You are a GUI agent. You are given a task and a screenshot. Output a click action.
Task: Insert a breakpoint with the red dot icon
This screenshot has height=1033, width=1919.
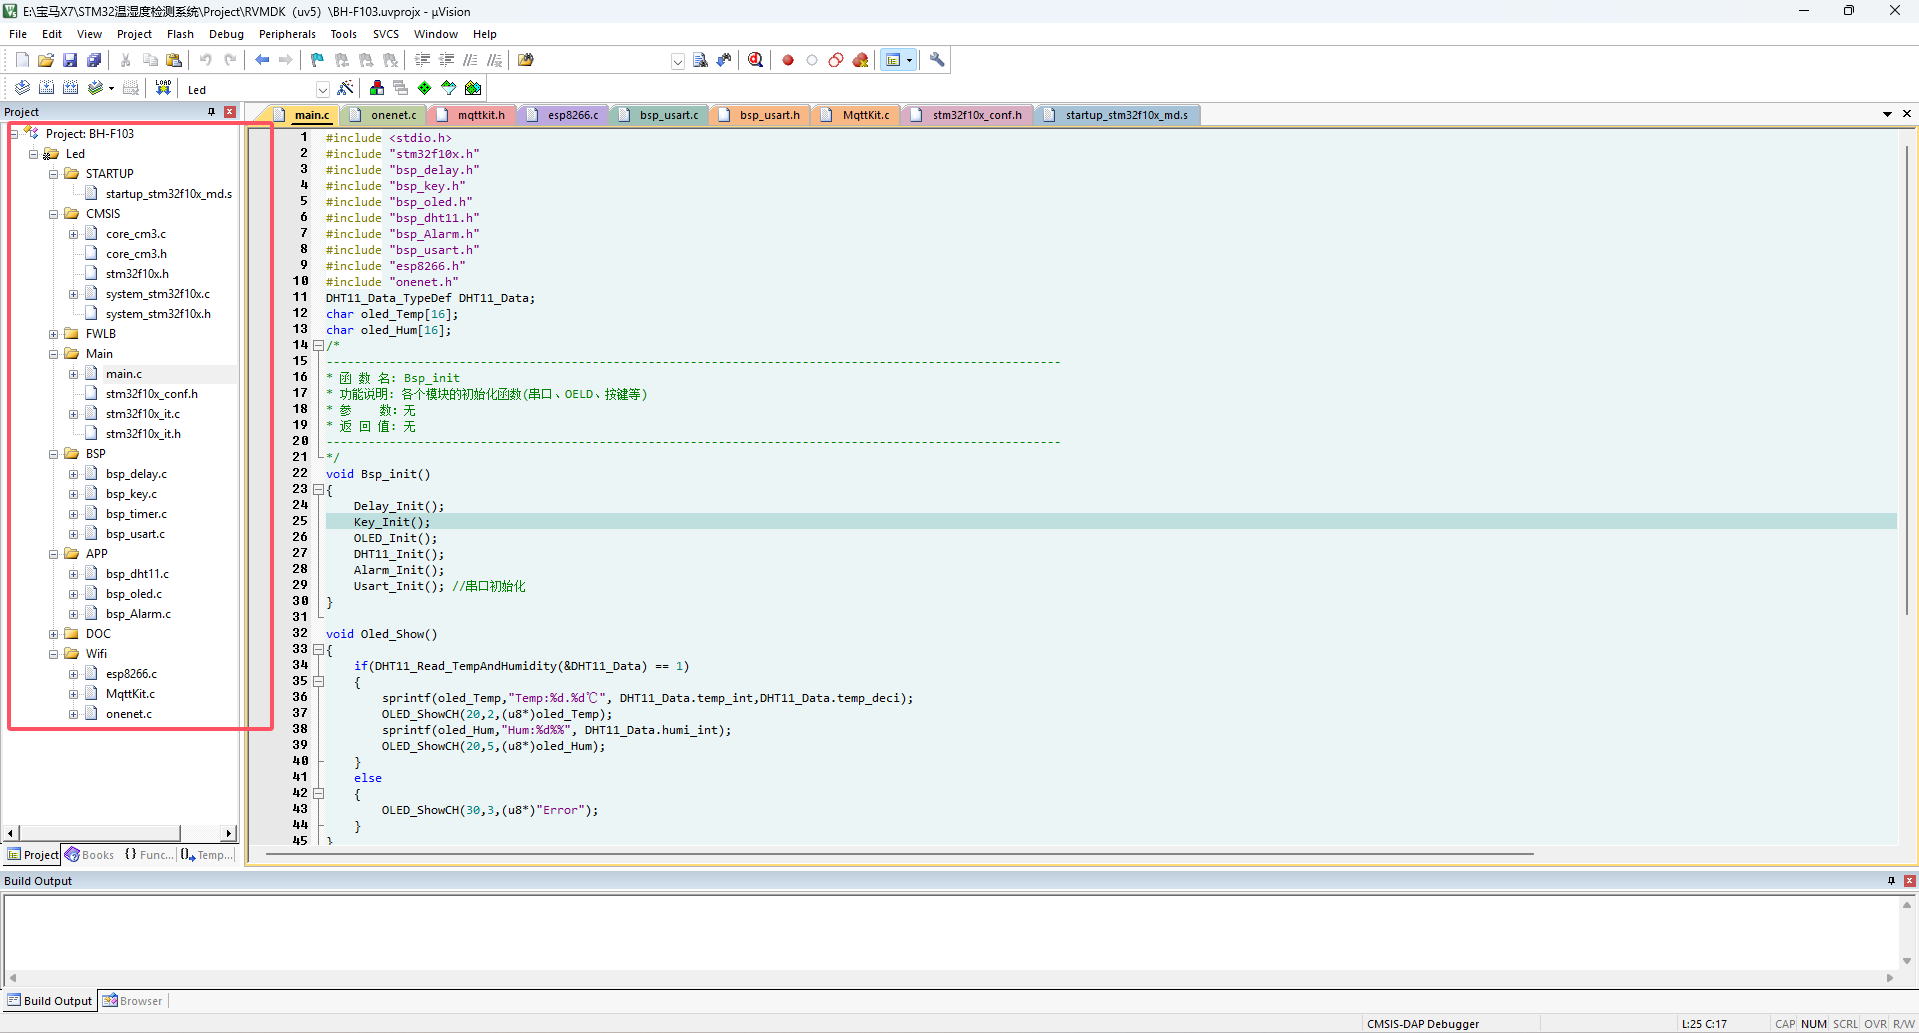click(788, 60)
